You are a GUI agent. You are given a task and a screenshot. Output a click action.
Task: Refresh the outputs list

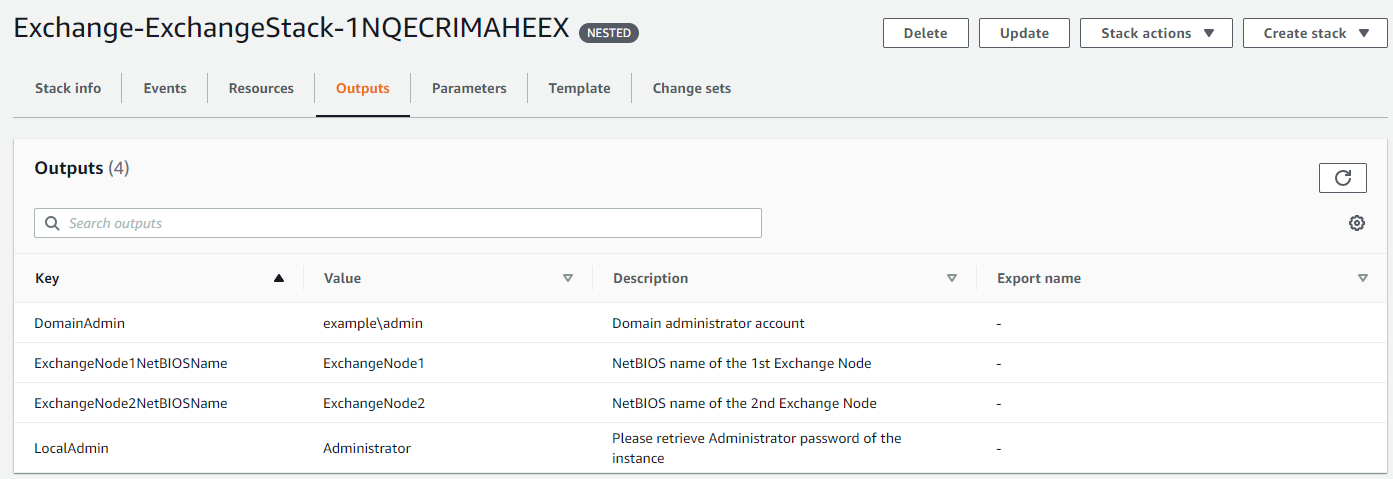(x=1343, y=178)
